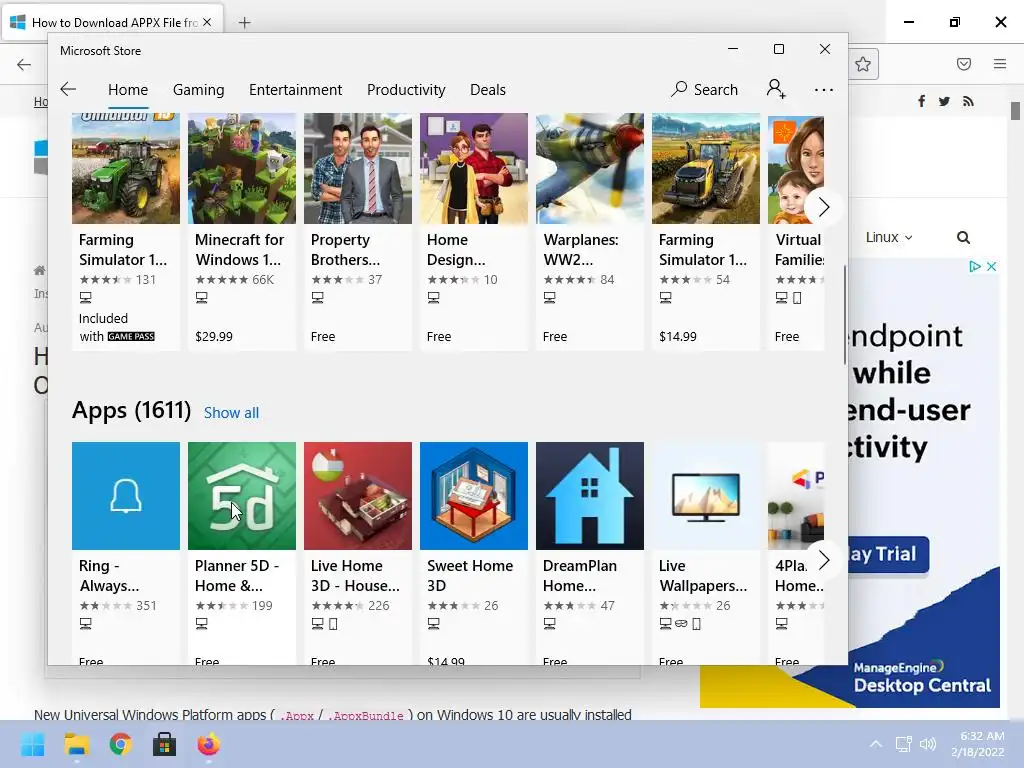
Task: Show hidden system tray icons
Action: coord(876,744)
